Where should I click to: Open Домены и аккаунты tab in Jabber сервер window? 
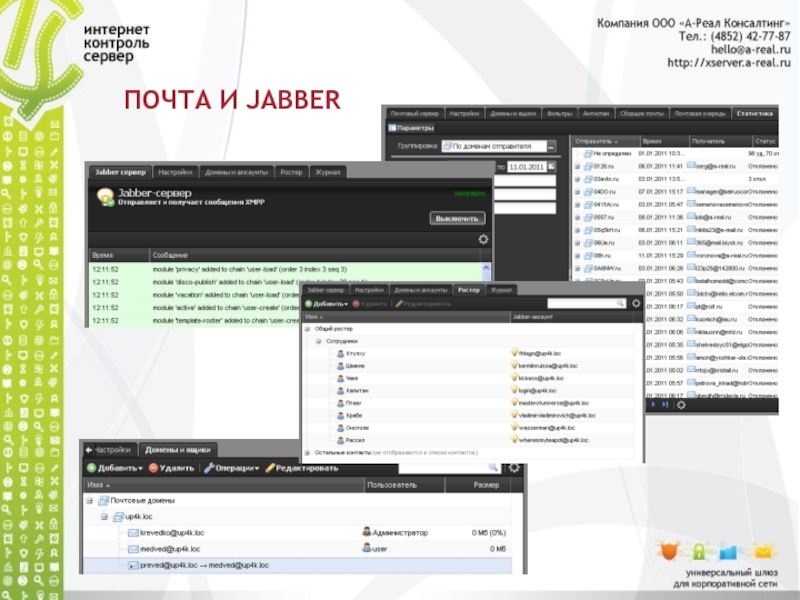tap(236, 172)
